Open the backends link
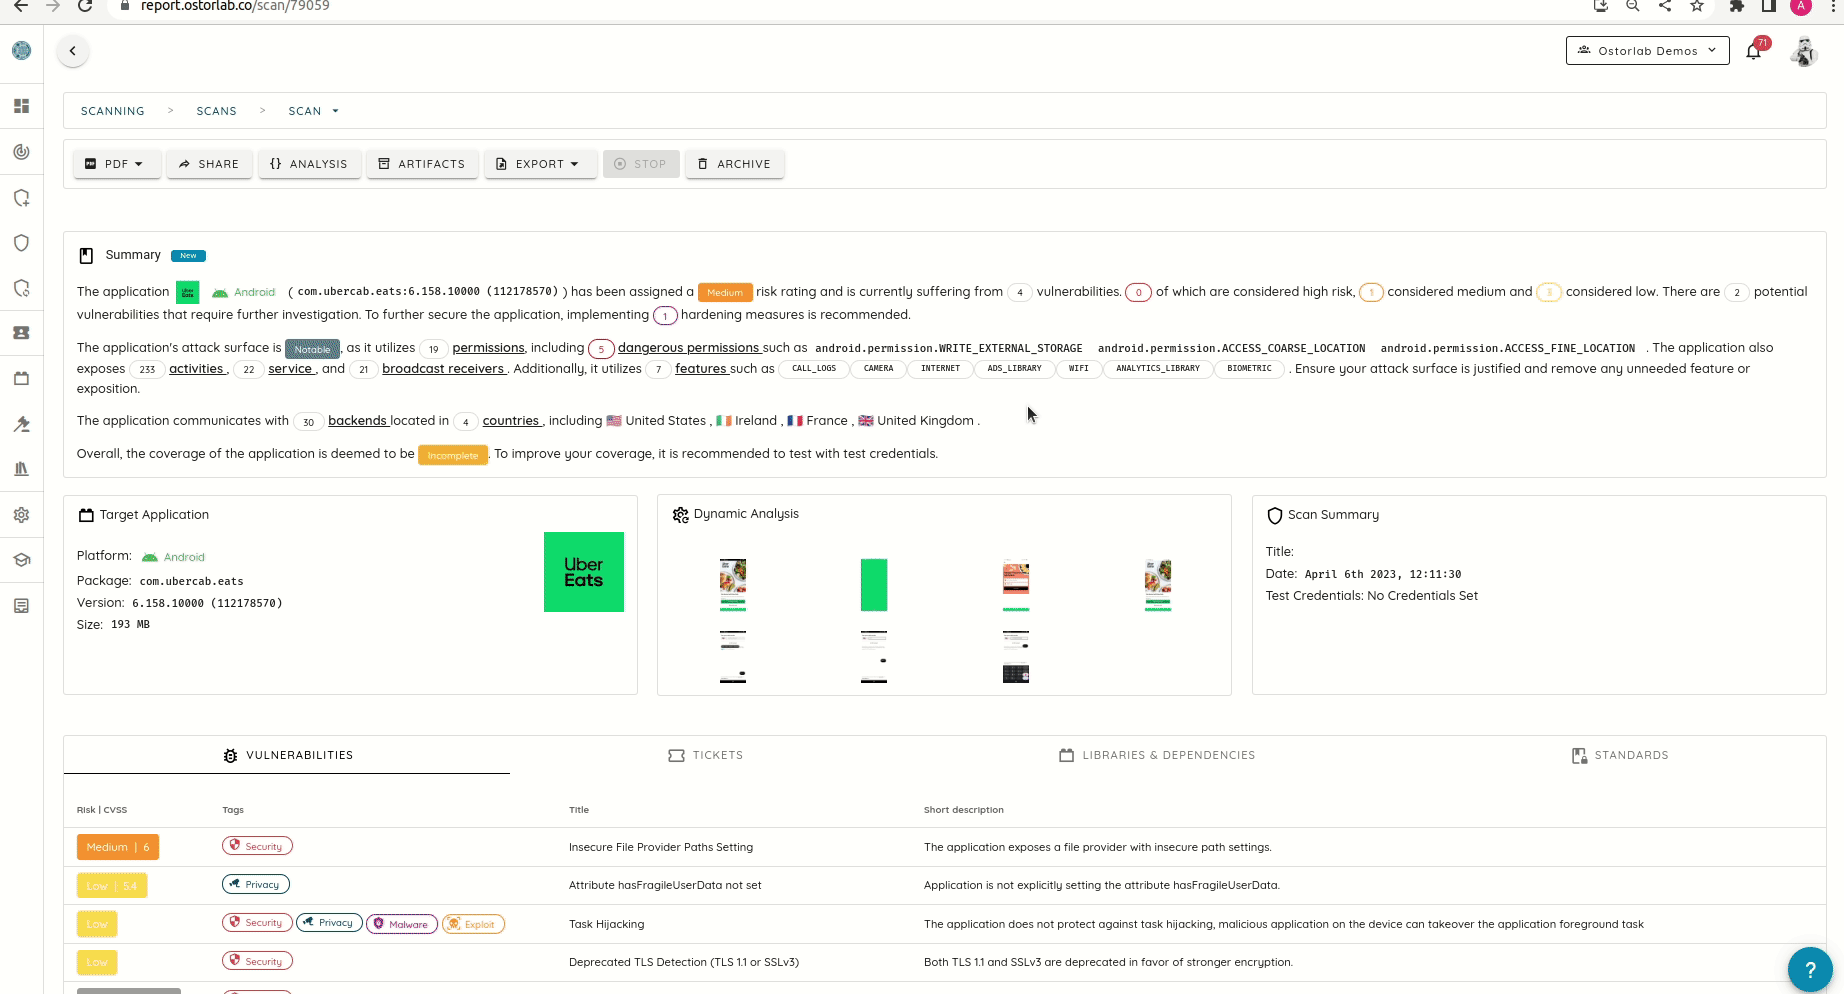Viewport: 1844px width, 994px height. tap(357, 421)
